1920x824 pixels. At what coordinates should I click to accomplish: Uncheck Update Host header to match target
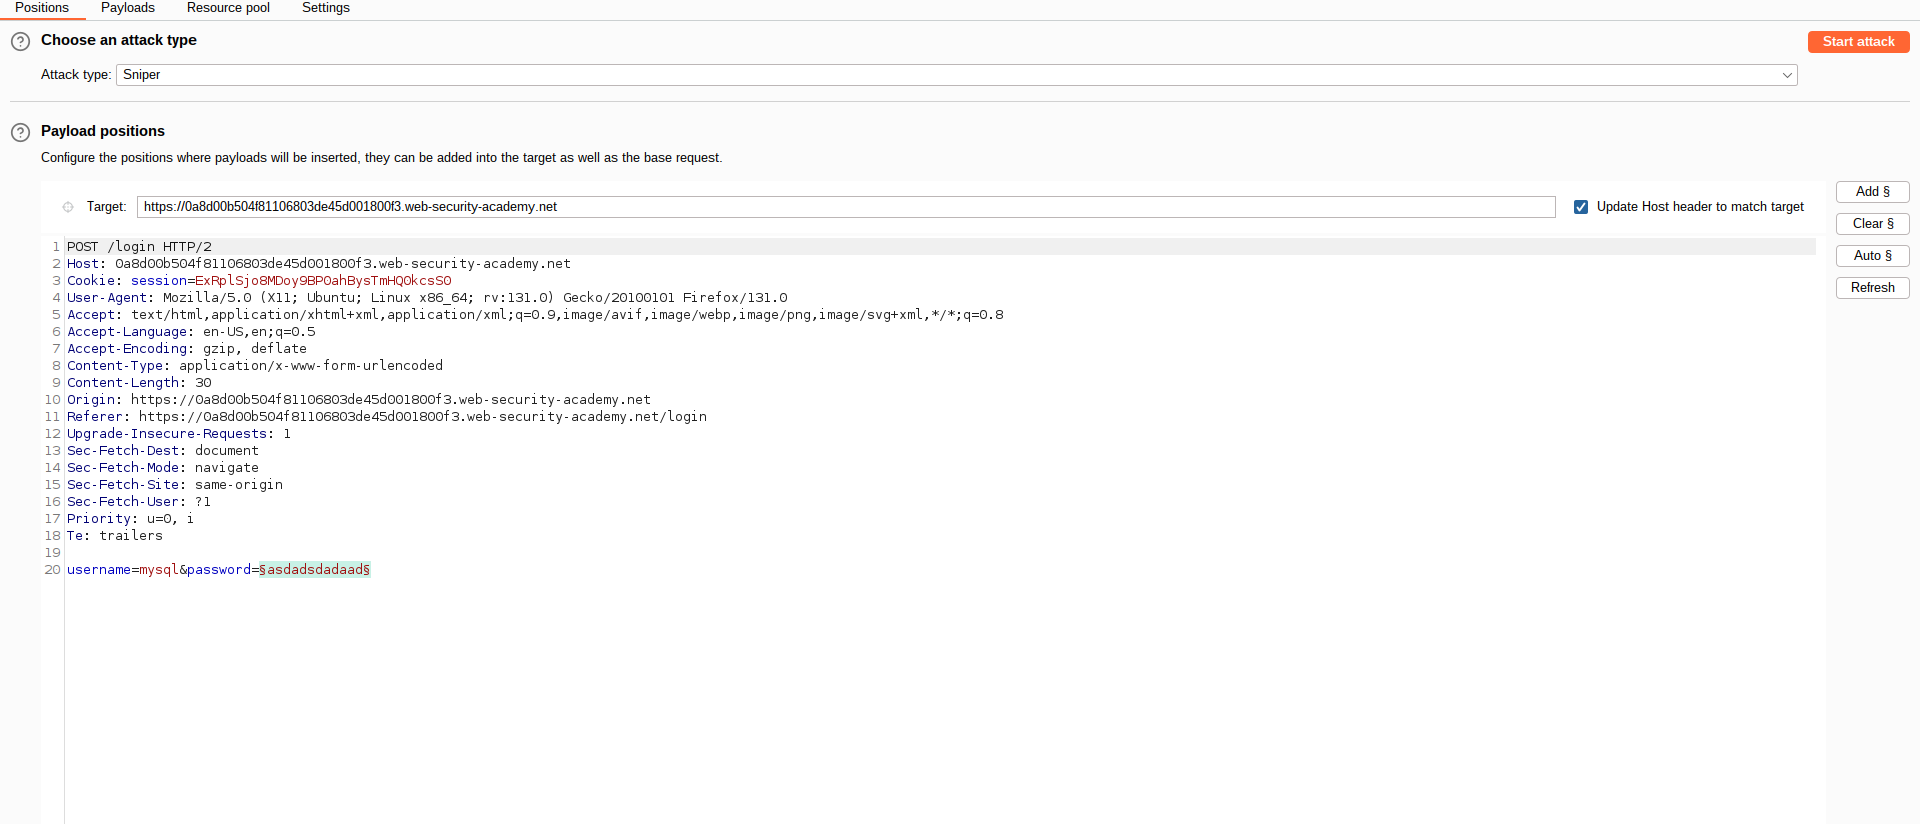point(1581,207)
